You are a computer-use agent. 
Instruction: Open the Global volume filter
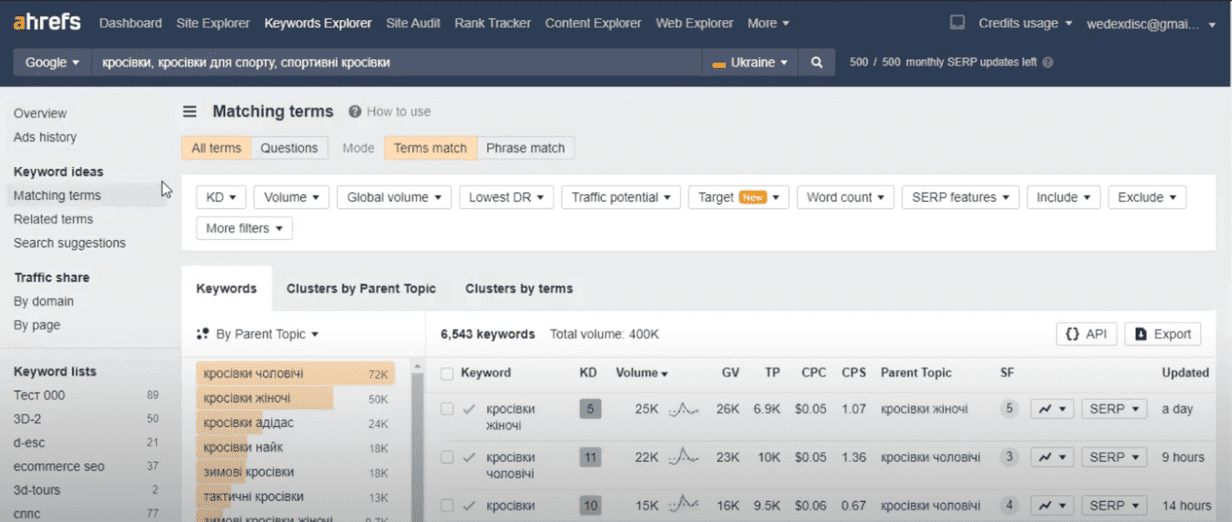point(394,197)
